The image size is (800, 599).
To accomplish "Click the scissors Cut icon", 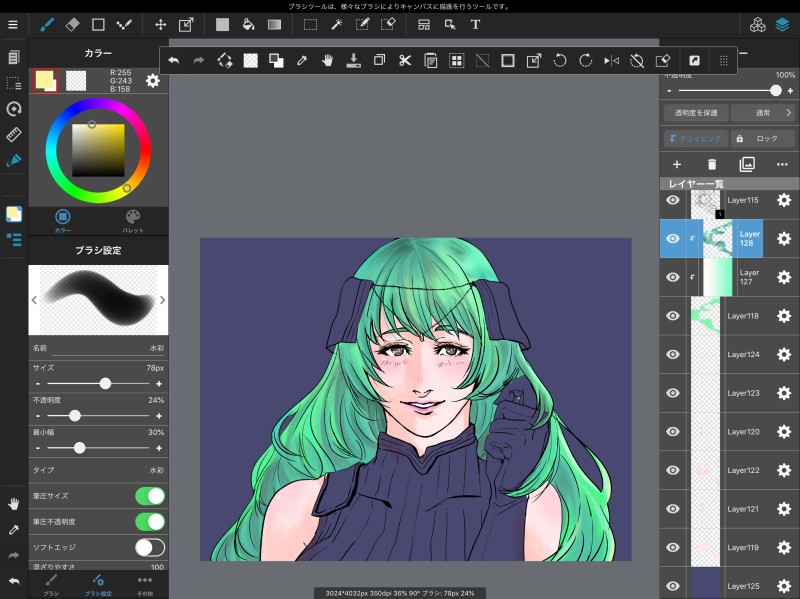I will click(x=405, y=61).
